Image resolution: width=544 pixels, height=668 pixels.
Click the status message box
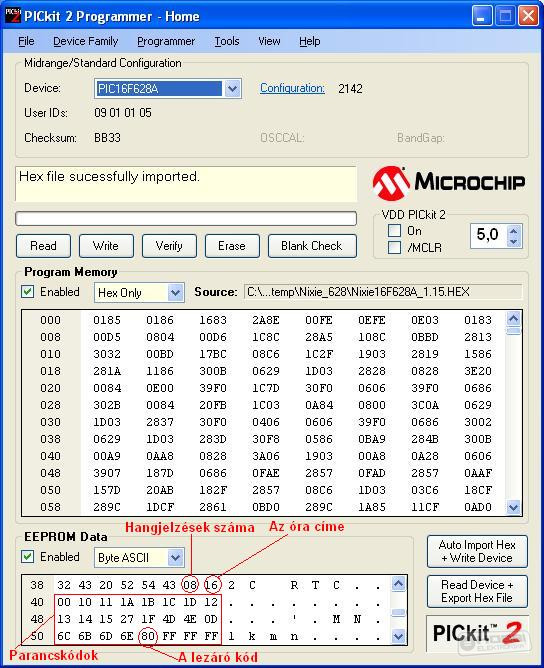pyautogui.click(x=186, y=184)
